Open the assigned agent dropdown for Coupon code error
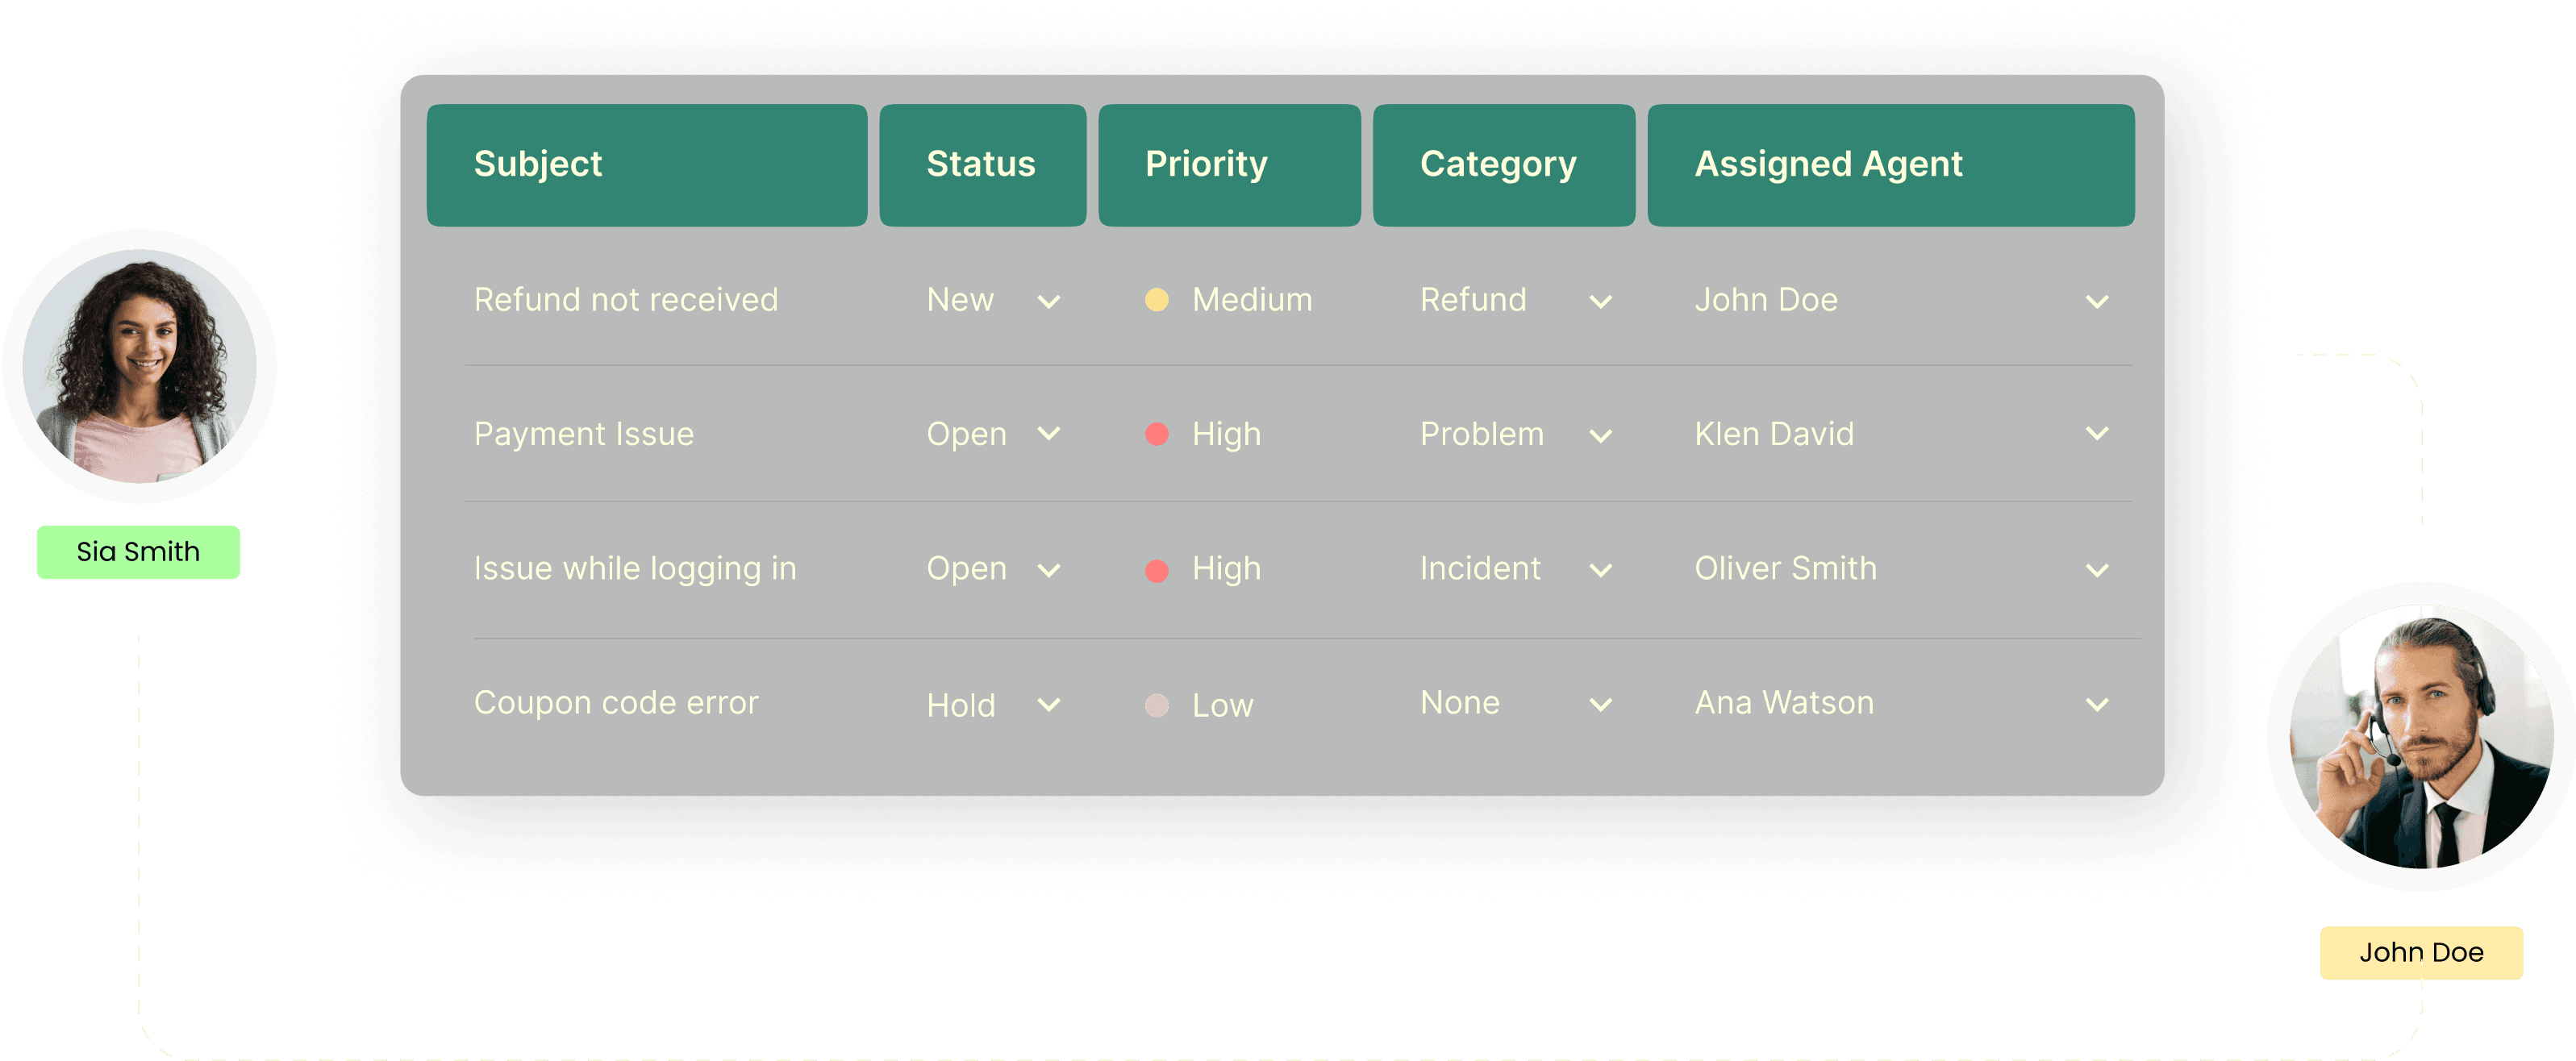Image resolution: width=2576 pixels, height=1061 pixels. click(x=2098, y=704)
